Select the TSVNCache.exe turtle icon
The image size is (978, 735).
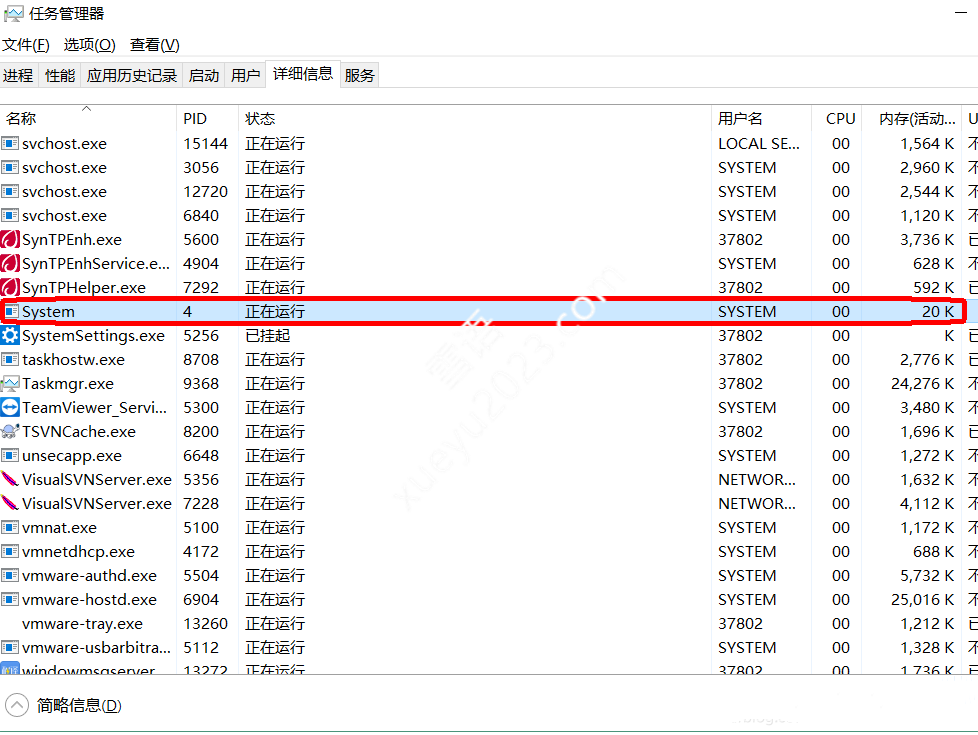tap(10, 432)
